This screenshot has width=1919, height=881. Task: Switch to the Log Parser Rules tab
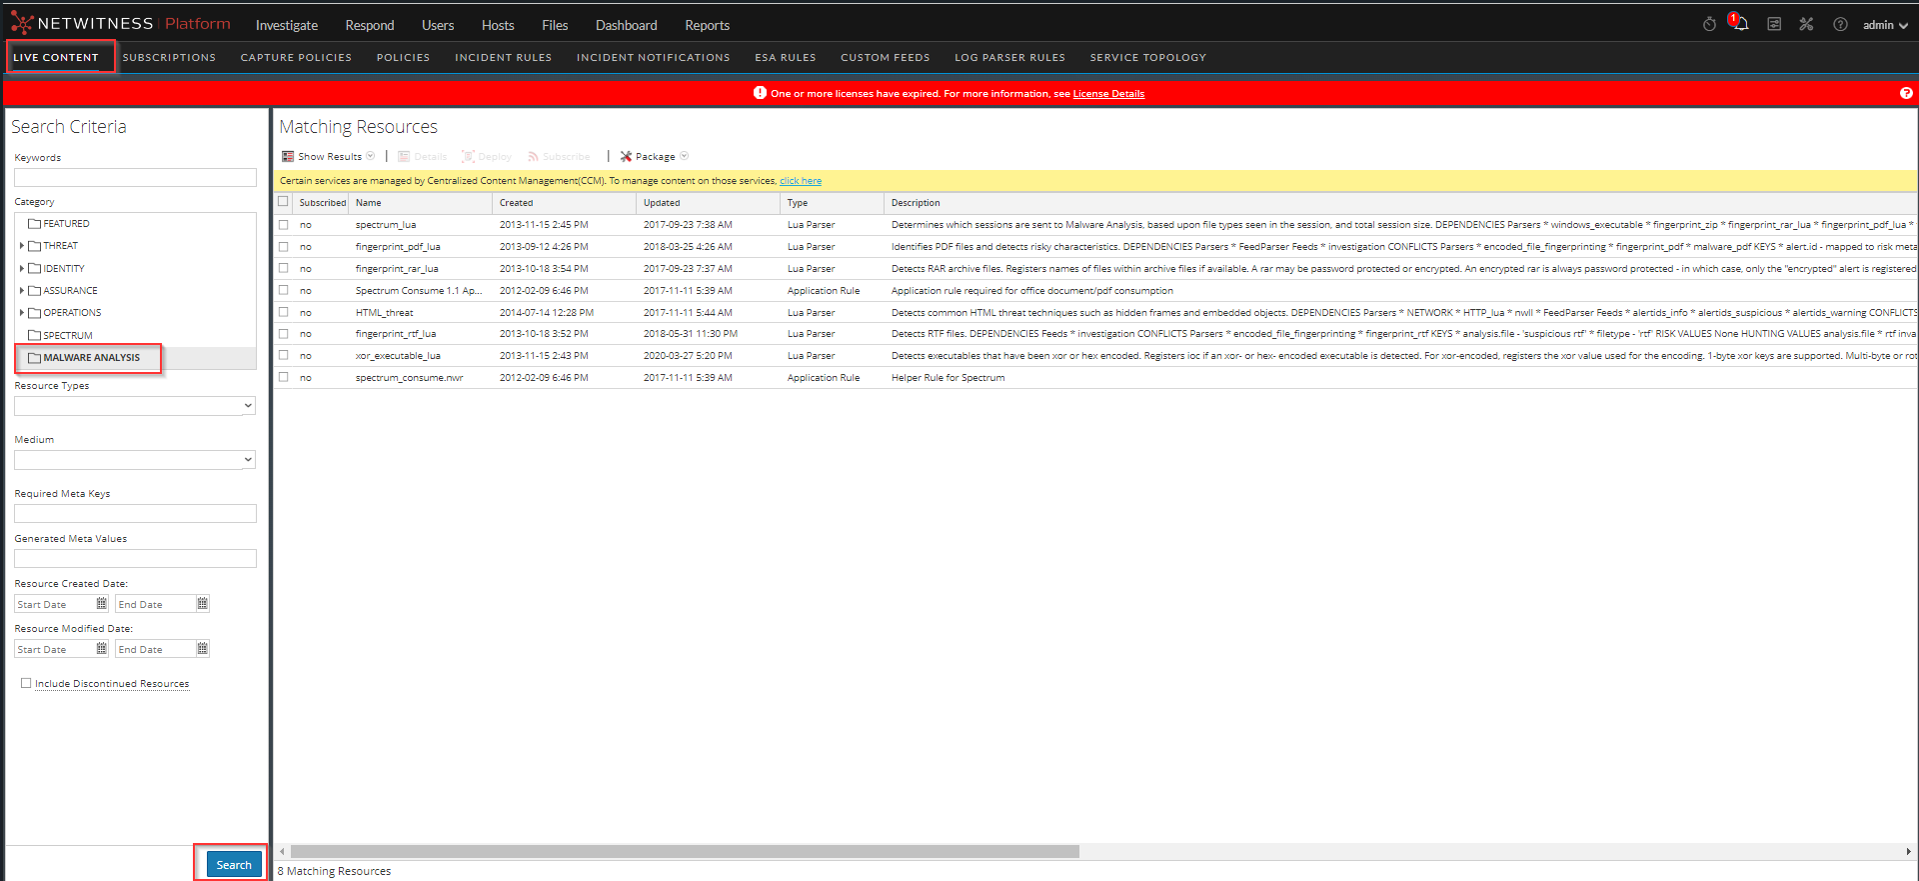[1010, 57]
